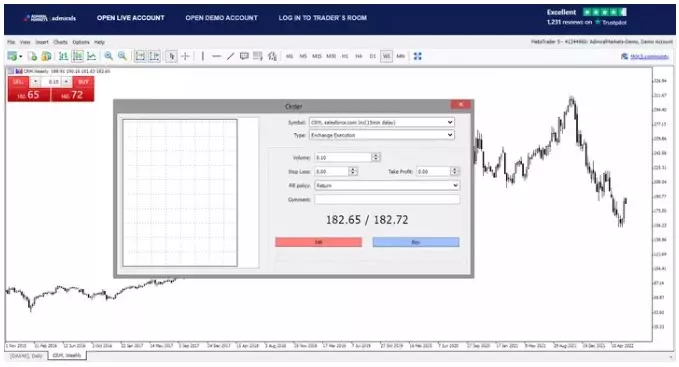This screenshot has height=367, width=679.
Task: Open the File menu
Action: point(11,42)
